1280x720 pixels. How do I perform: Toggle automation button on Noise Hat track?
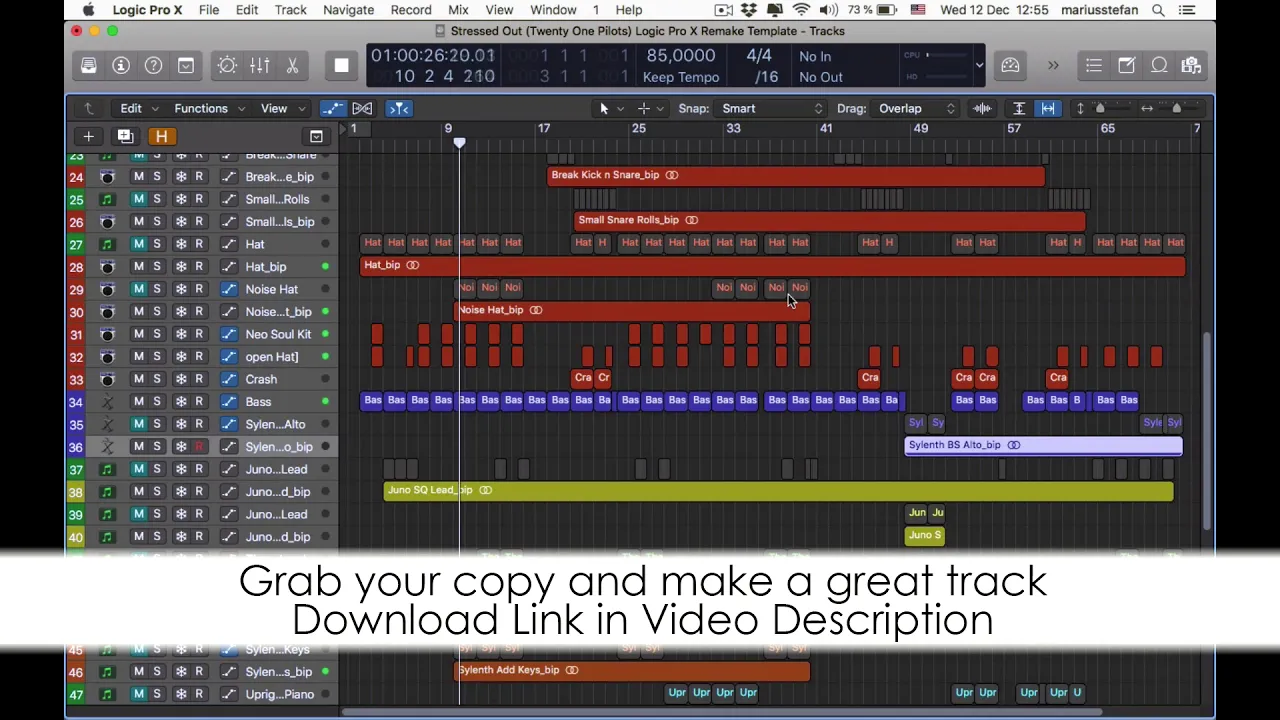pyautogui.click(x=228, y=289)
